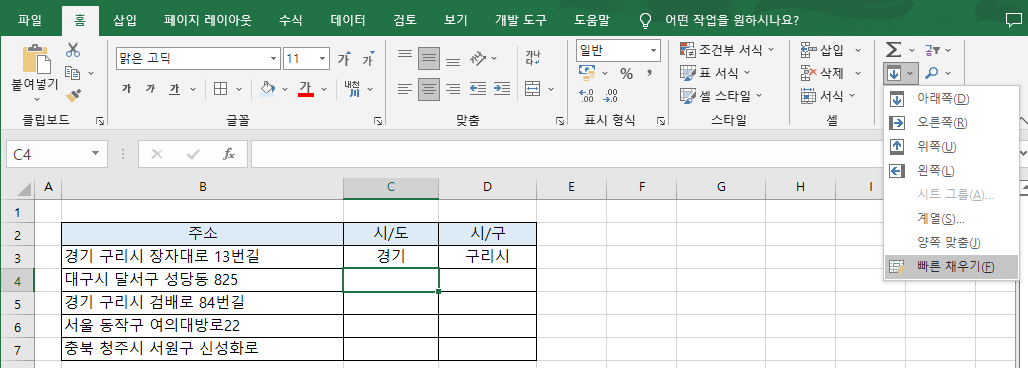
Task: Choose 계열(S)... series menu item
Action: pyautogui.click(x=951, y=219)
